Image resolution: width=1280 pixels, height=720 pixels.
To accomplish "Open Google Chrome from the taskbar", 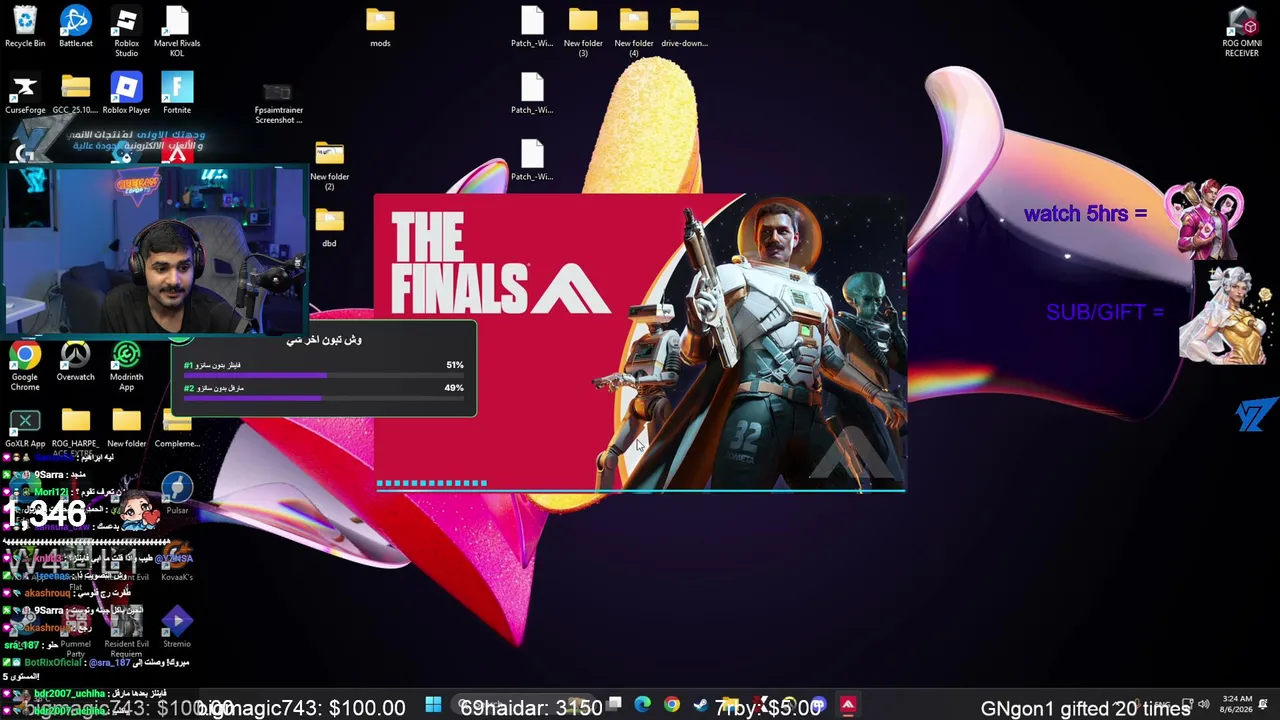I will point(671,706).
